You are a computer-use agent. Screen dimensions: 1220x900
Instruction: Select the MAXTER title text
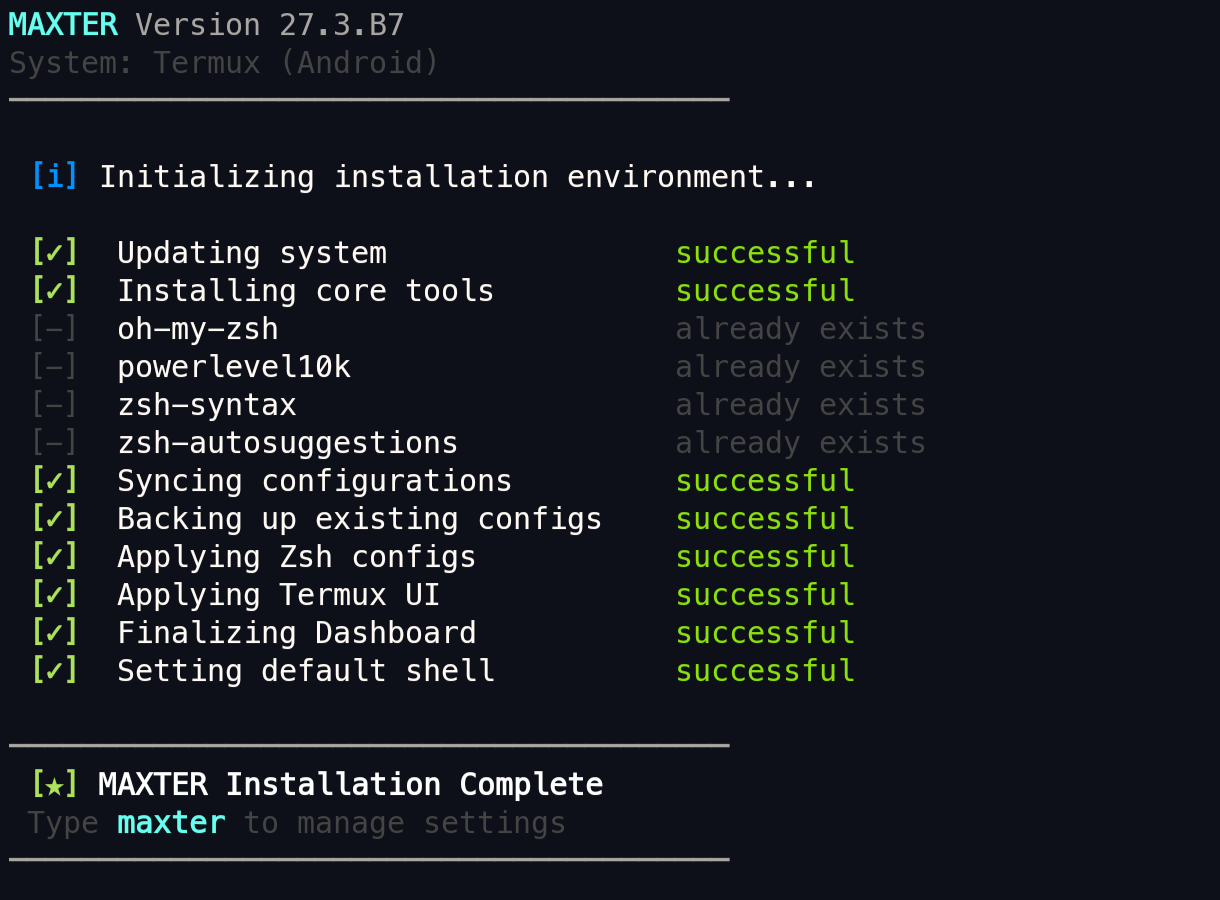[63, 25]
